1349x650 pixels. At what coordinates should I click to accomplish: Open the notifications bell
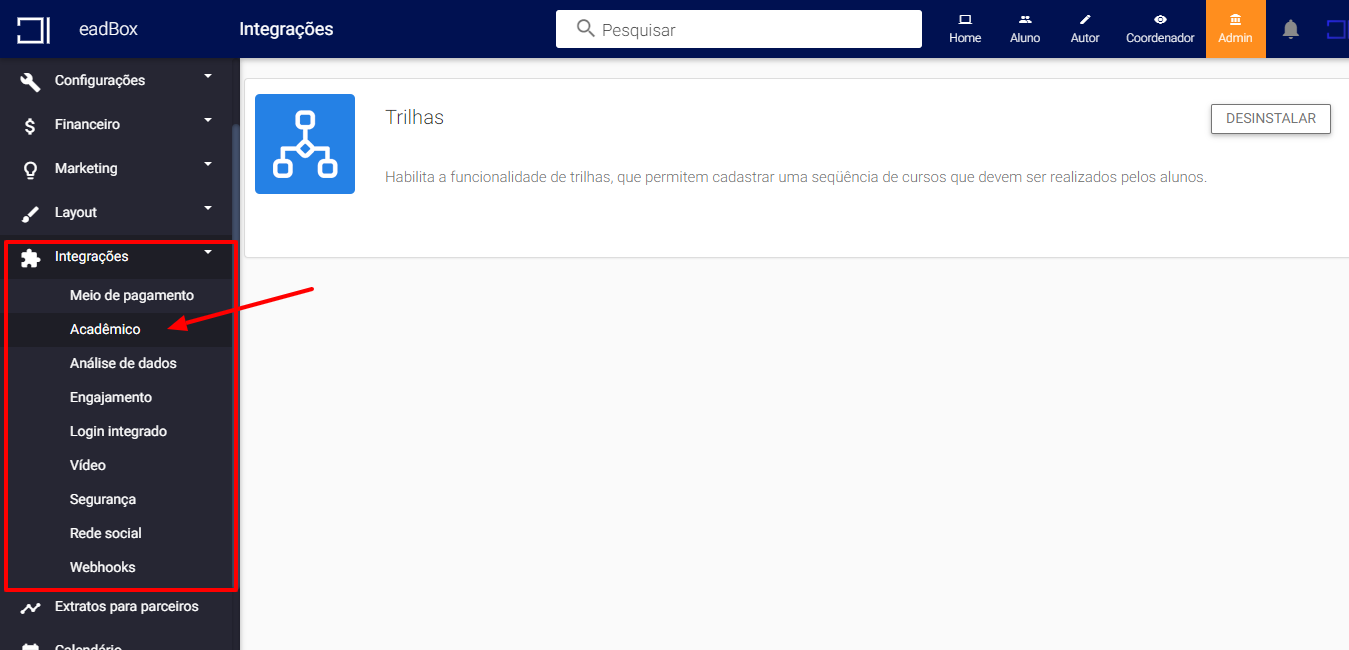(1291, 29)
